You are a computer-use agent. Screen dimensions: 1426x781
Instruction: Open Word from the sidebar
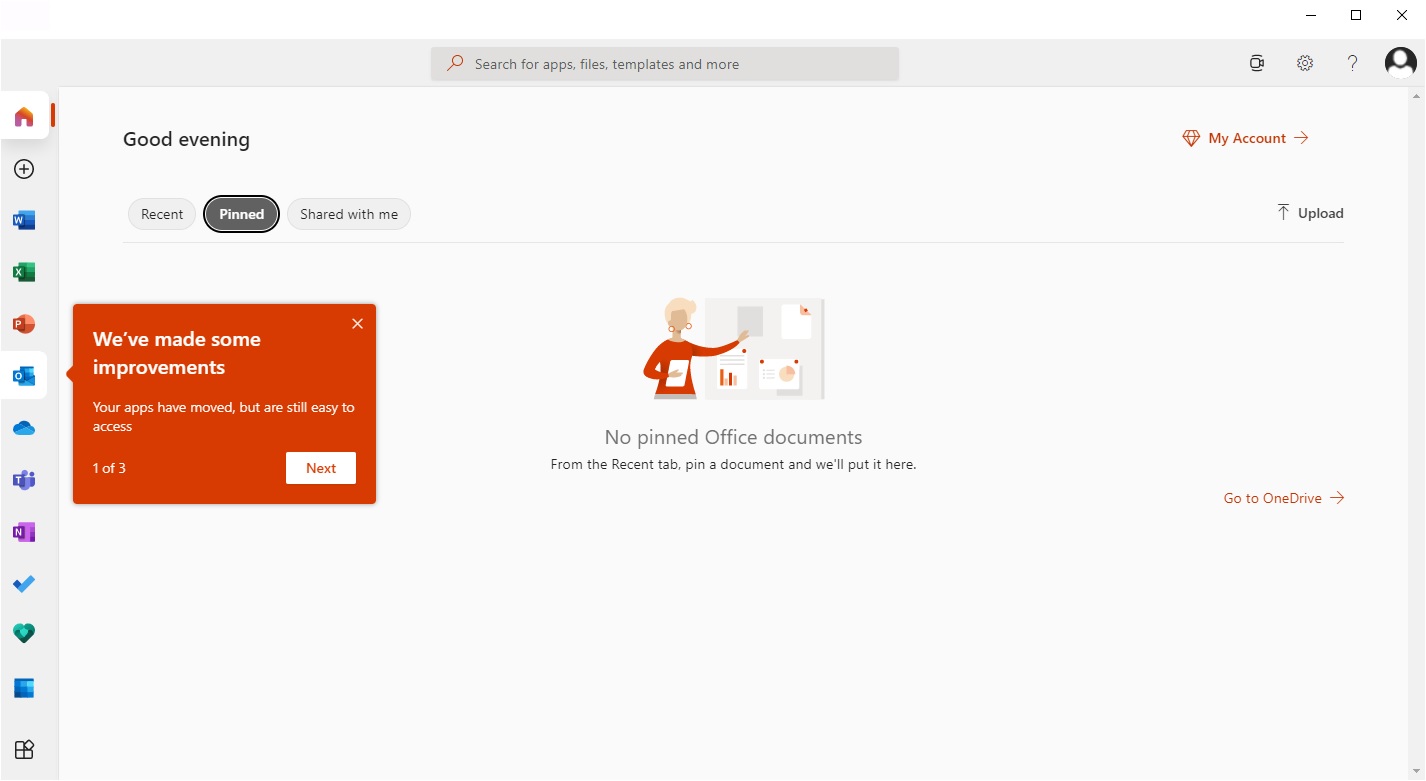click(x=24, y=219)
